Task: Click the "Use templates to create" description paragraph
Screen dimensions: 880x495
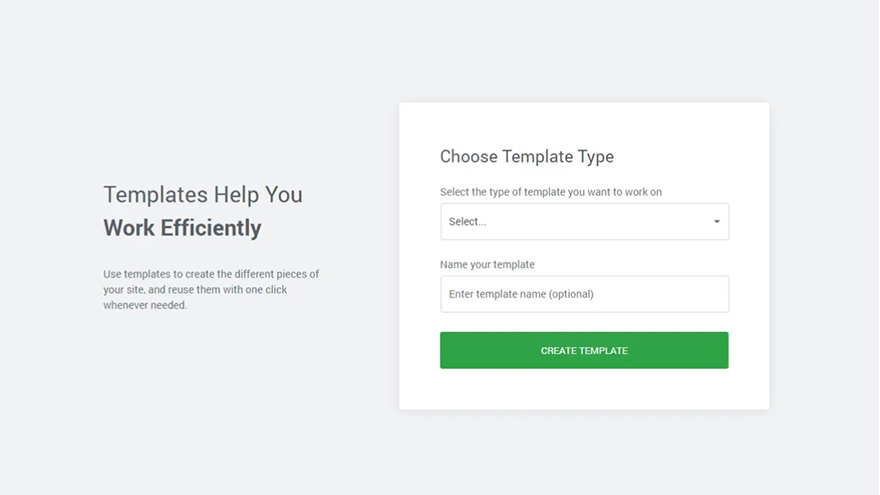Action: pos(211,289)
